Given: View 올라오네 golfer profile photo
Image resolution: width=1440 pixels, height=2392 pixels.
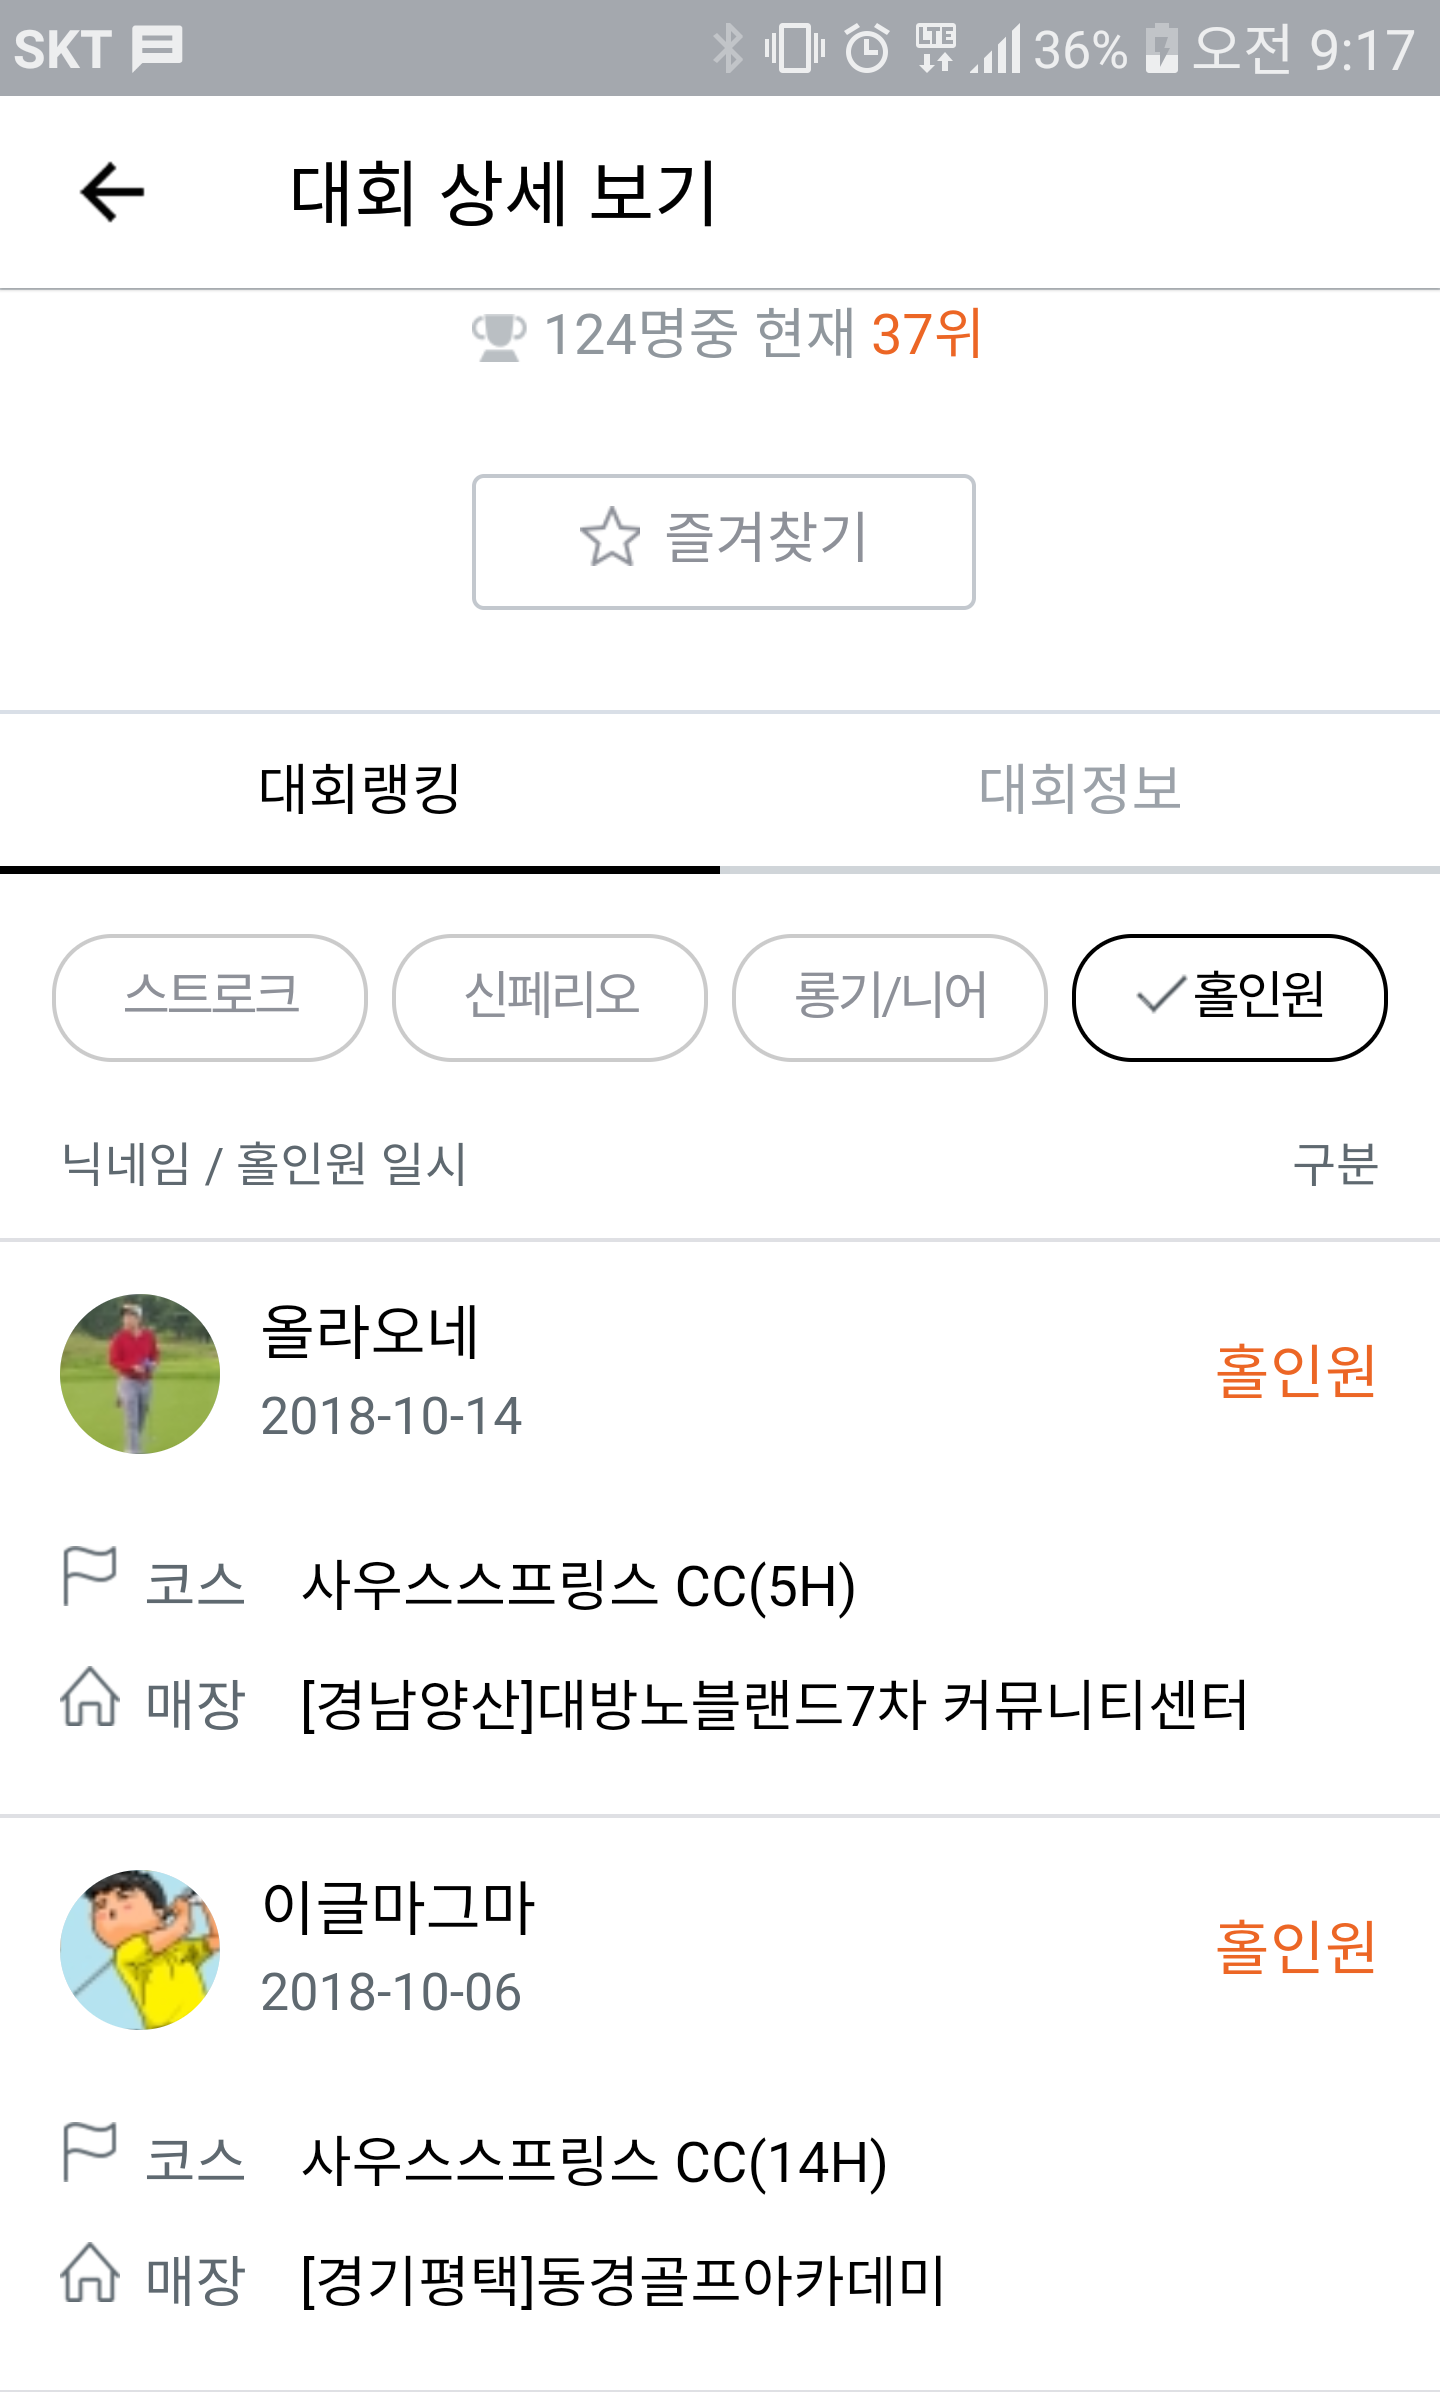Looking at the screenshot, I should 140,1374.
